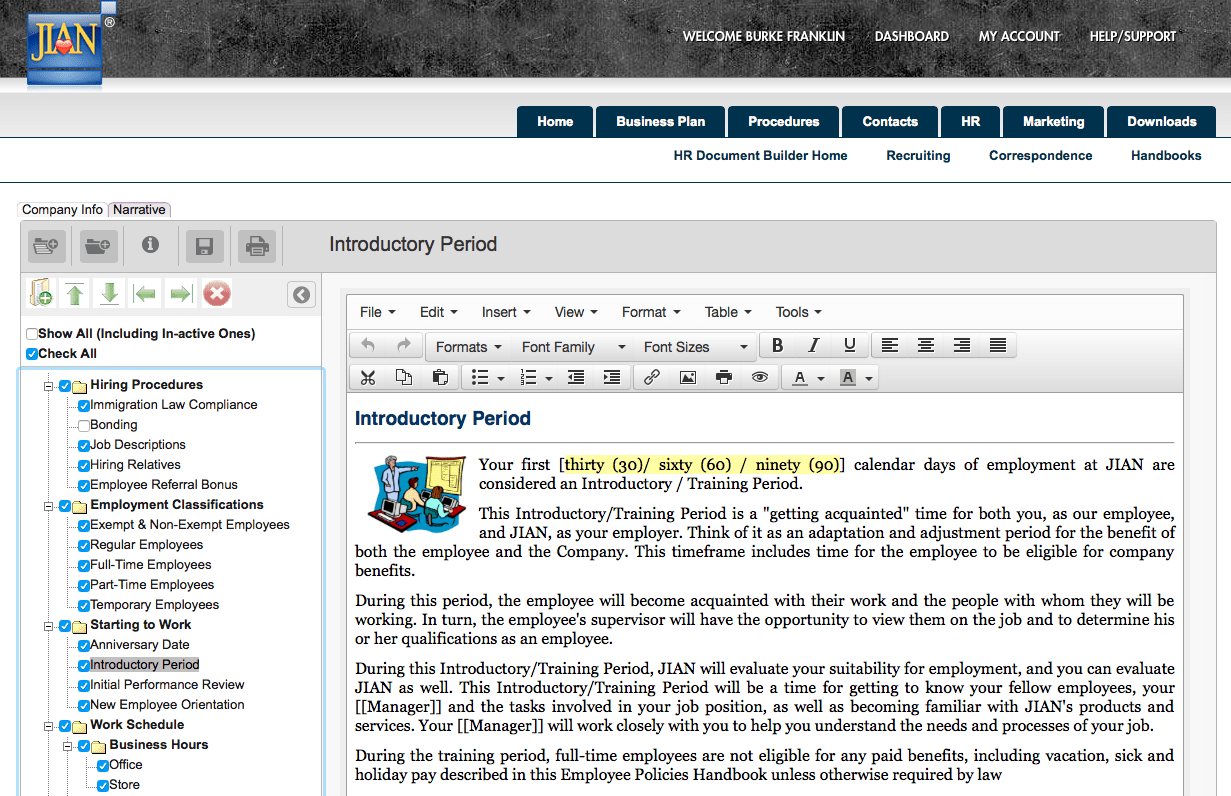Uncheck the Check All checkbox
The width and height of the screenshot is (1231, 796).
tap(32, 354)
